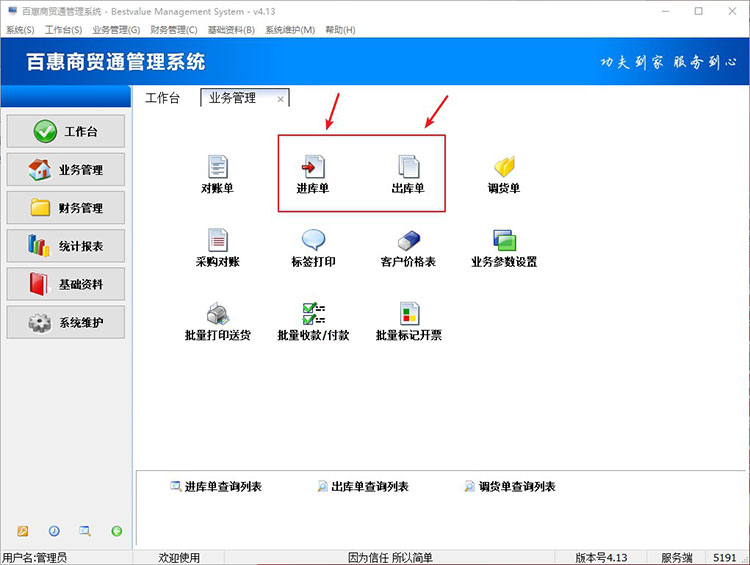This screenshot has height=565, width=750.
Task: Open the 客户价格表 customer price icon
Action: [408, 240]
